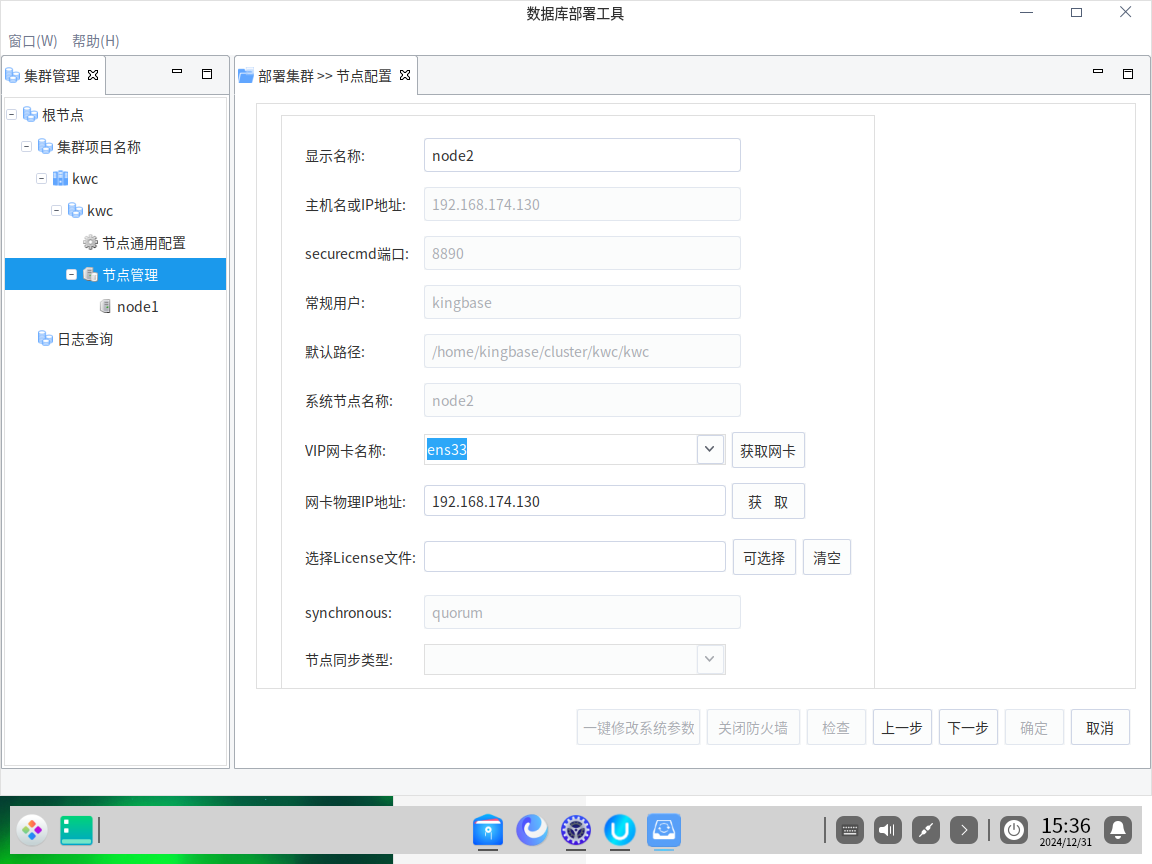Open the on-screen keyboard tray icon
The height and width of the screenshot is (864, 1152).
tap(850, 830)
